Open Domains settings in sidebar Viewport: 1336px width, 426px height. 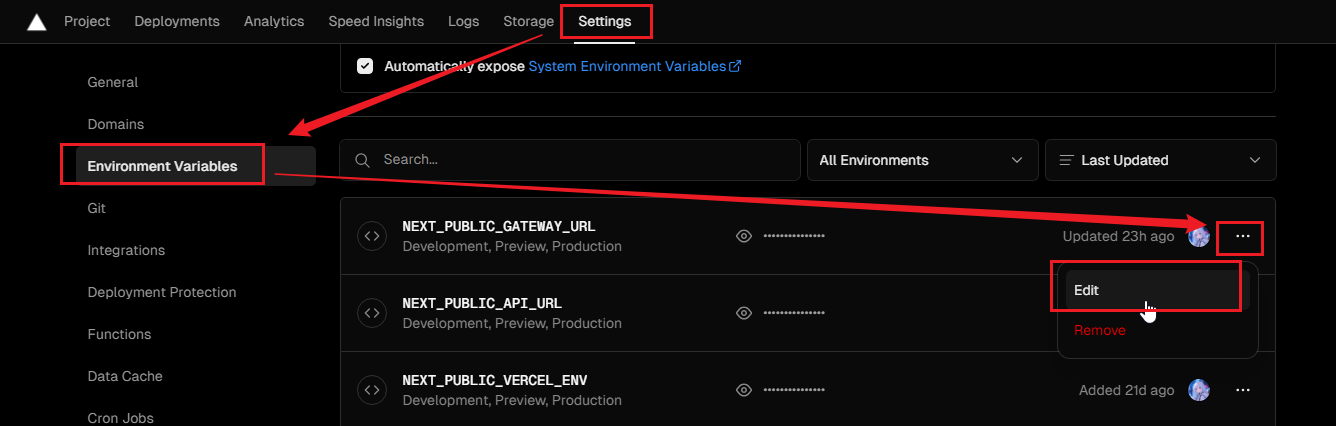point(116,124)
